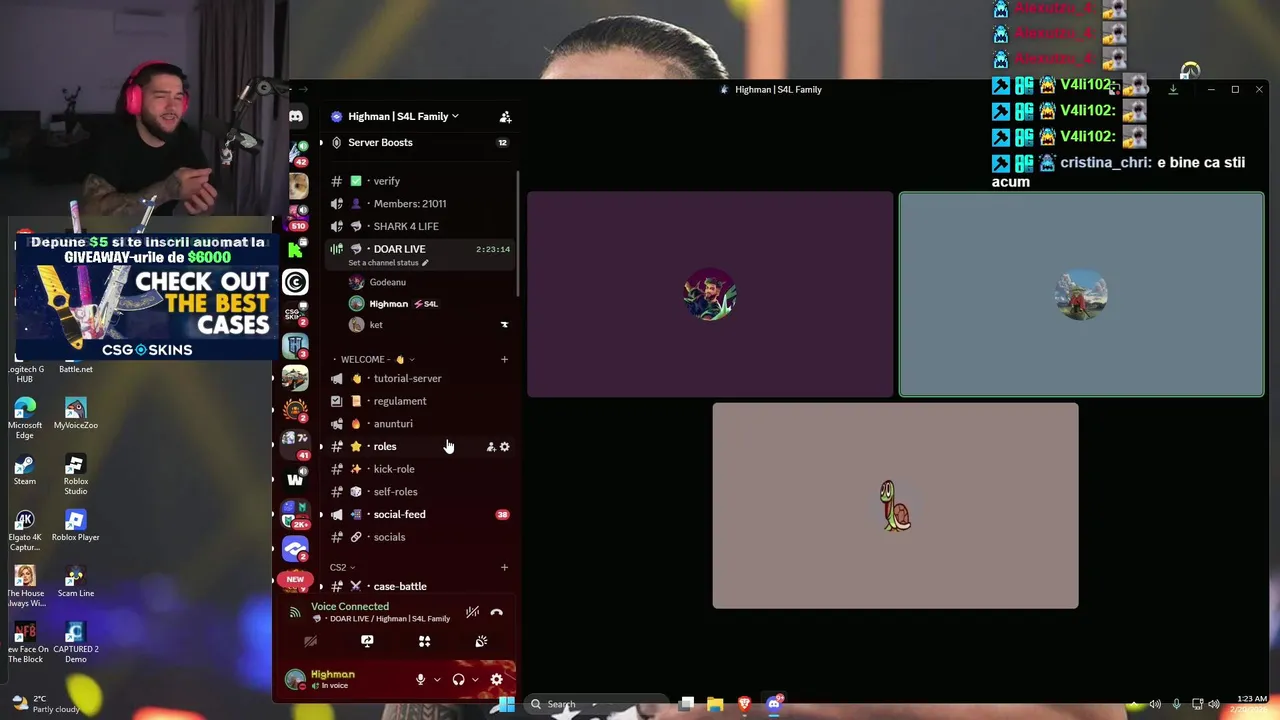Open Discord user settings gear
1280x720 pixels.
[497, 680]
